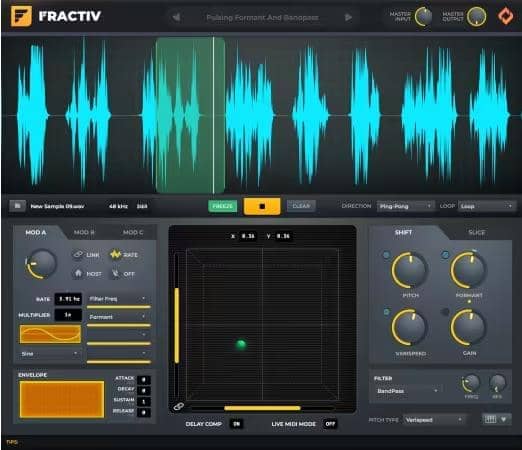Toggle Delay Comp ON switch

[x=237, y=424]
